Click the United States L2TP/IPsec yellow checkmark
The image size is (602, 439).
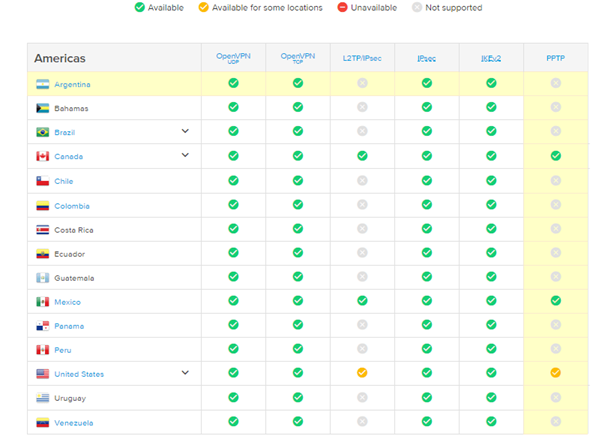[x=362, y=373]
